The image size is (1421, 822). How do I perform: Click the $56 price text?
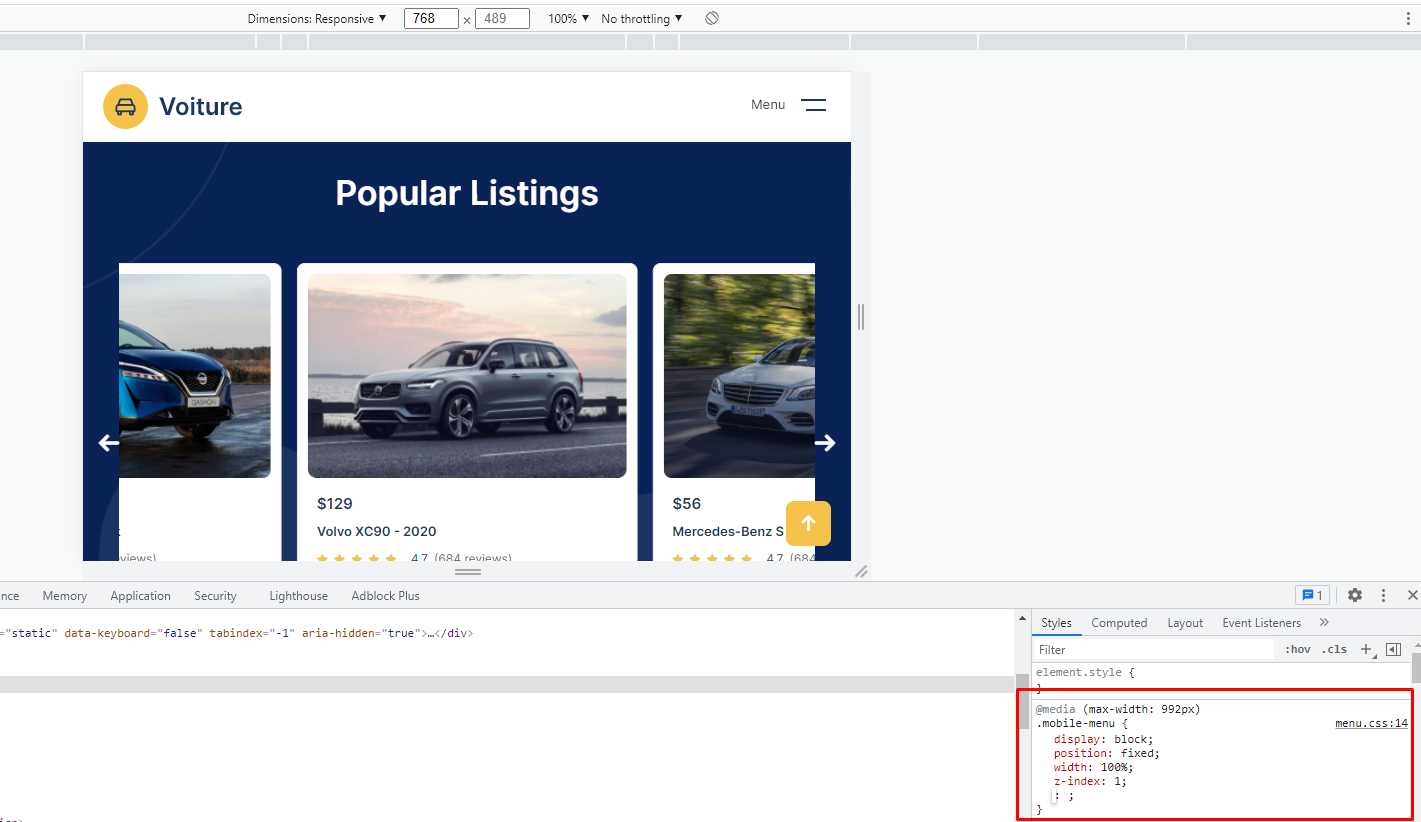(x=687, y=504)
